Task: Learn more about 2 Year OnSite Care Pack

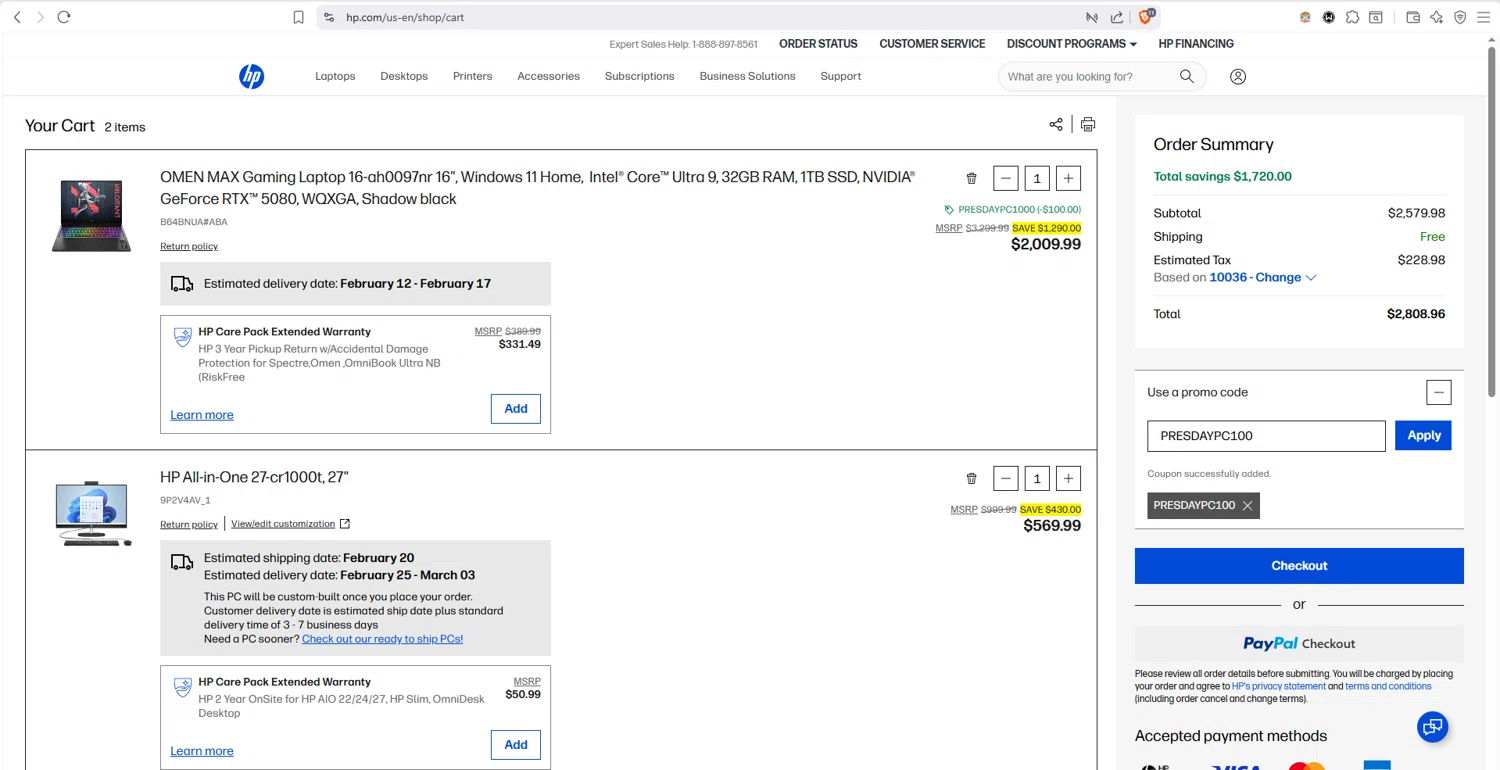Action: pos(202,751)
